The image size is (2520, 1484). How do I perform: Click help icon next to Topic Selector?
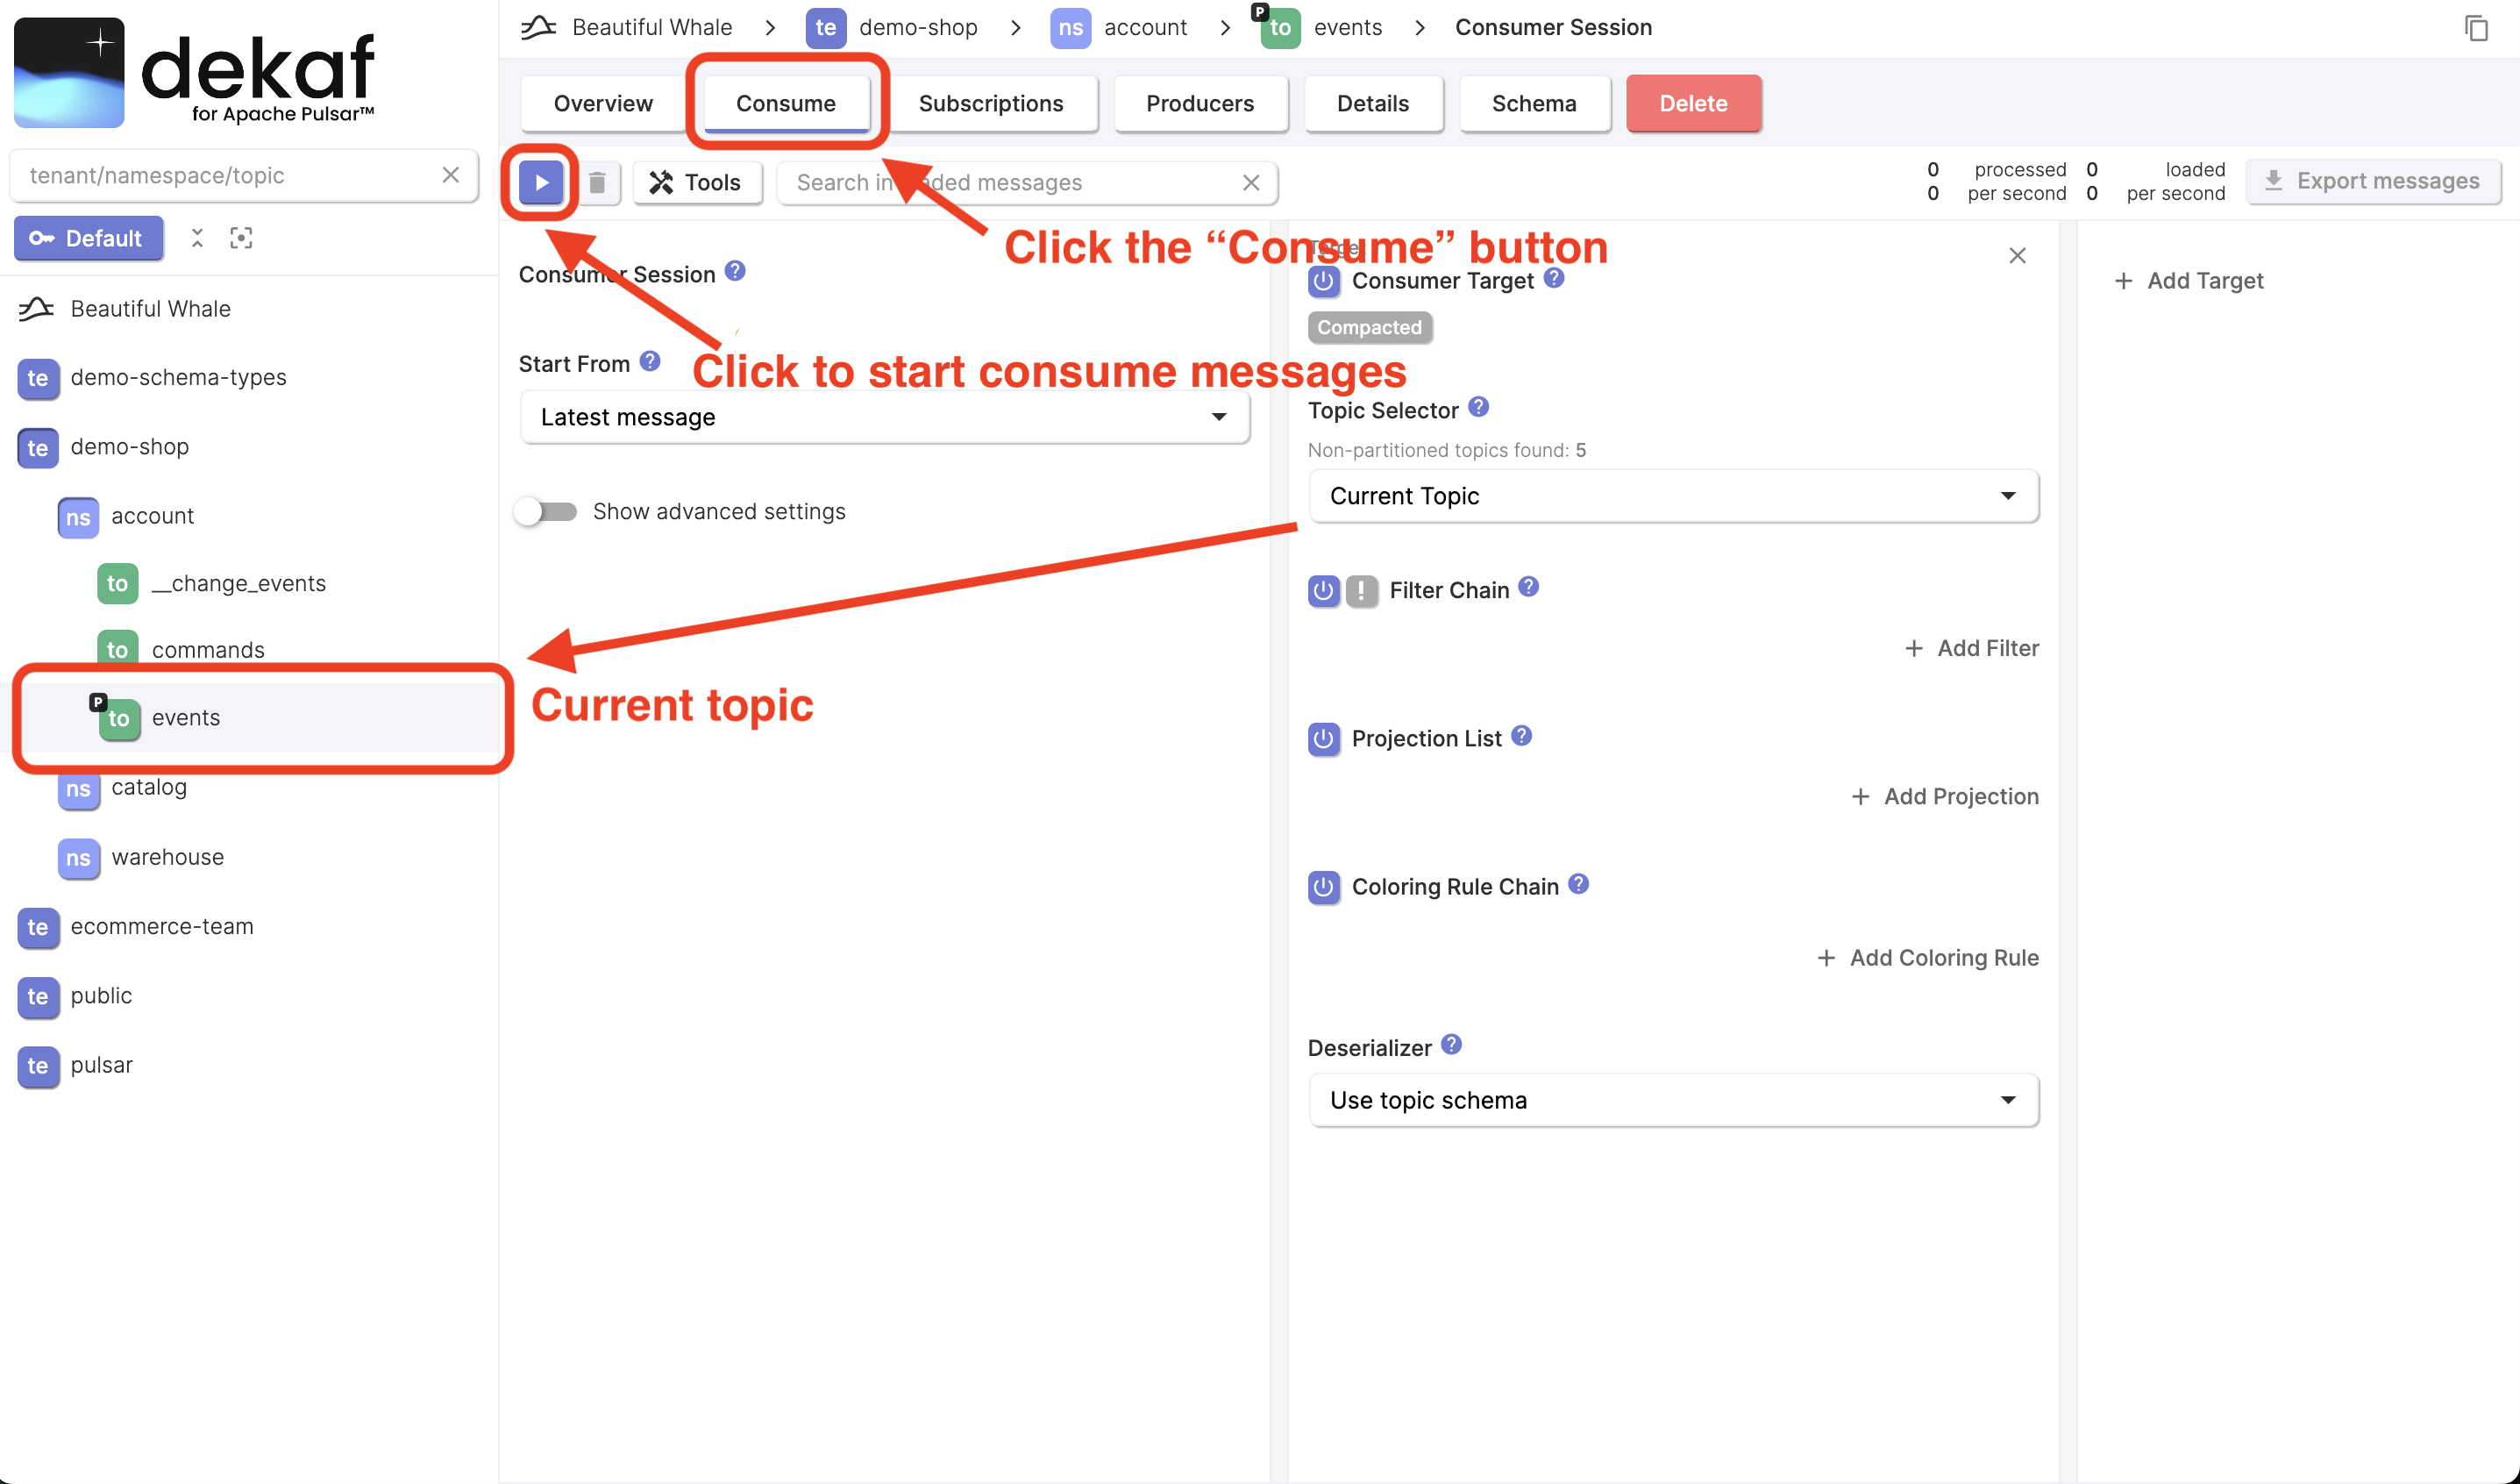pos(1478,408)
